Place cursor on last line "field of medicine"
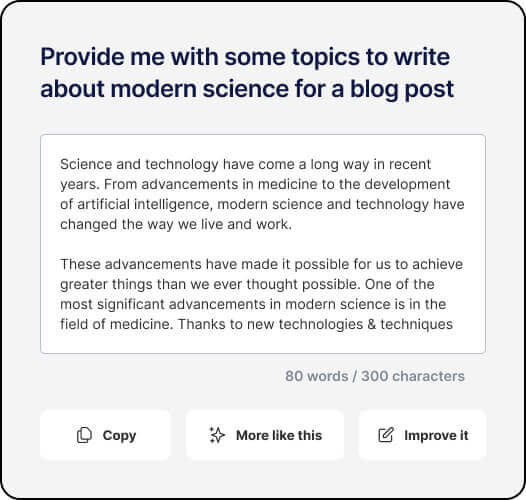526x500 pixels. [x=256, y=324]
